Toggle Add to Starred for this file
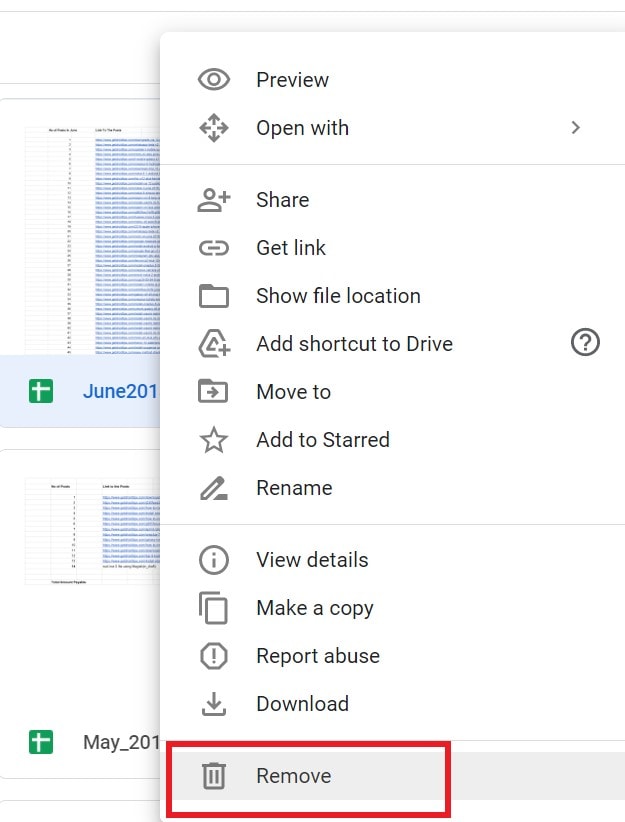625x822 pixels. pos(323,439)
